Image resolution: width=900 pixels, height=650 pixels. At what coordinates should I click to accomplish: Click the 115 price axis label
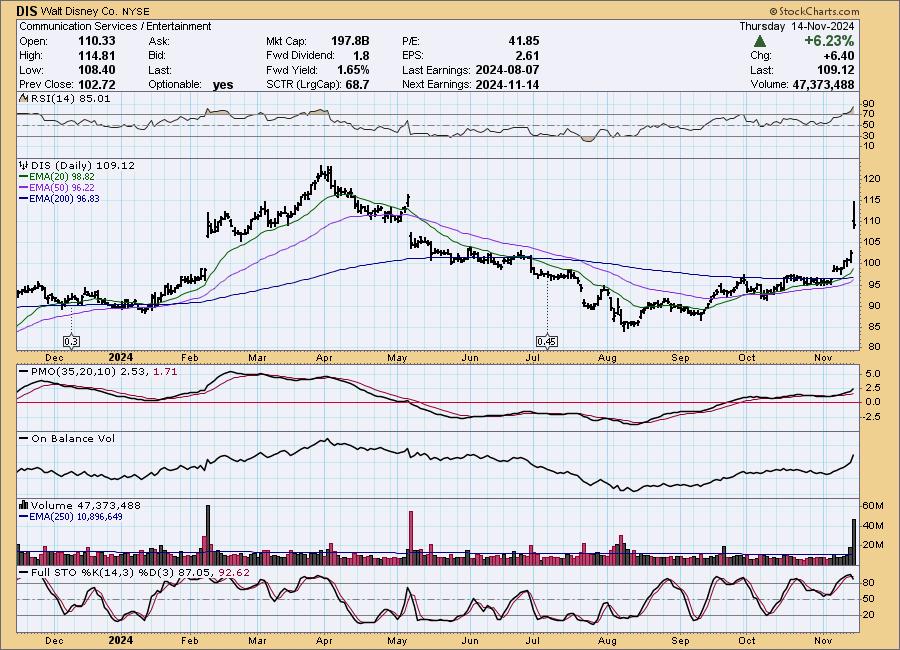[871, 200]
